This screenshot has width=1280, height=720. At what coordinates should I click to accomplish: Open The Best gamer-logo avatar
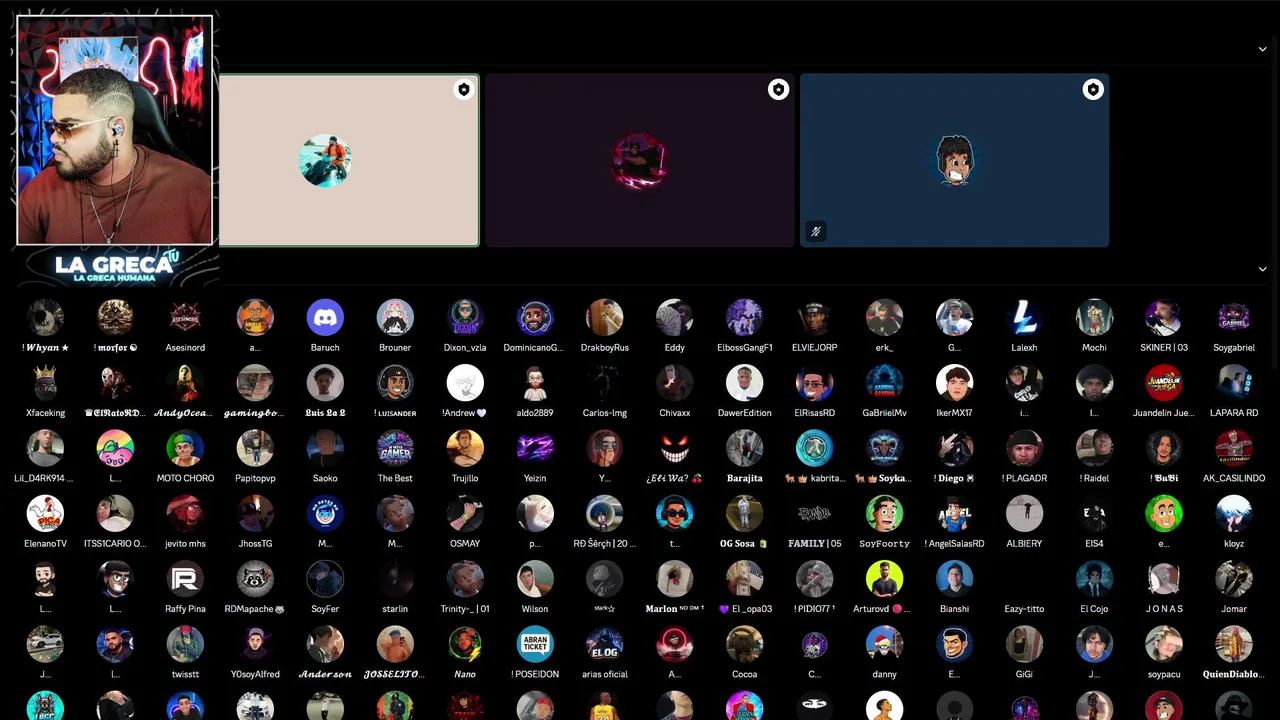pos(395,449)
